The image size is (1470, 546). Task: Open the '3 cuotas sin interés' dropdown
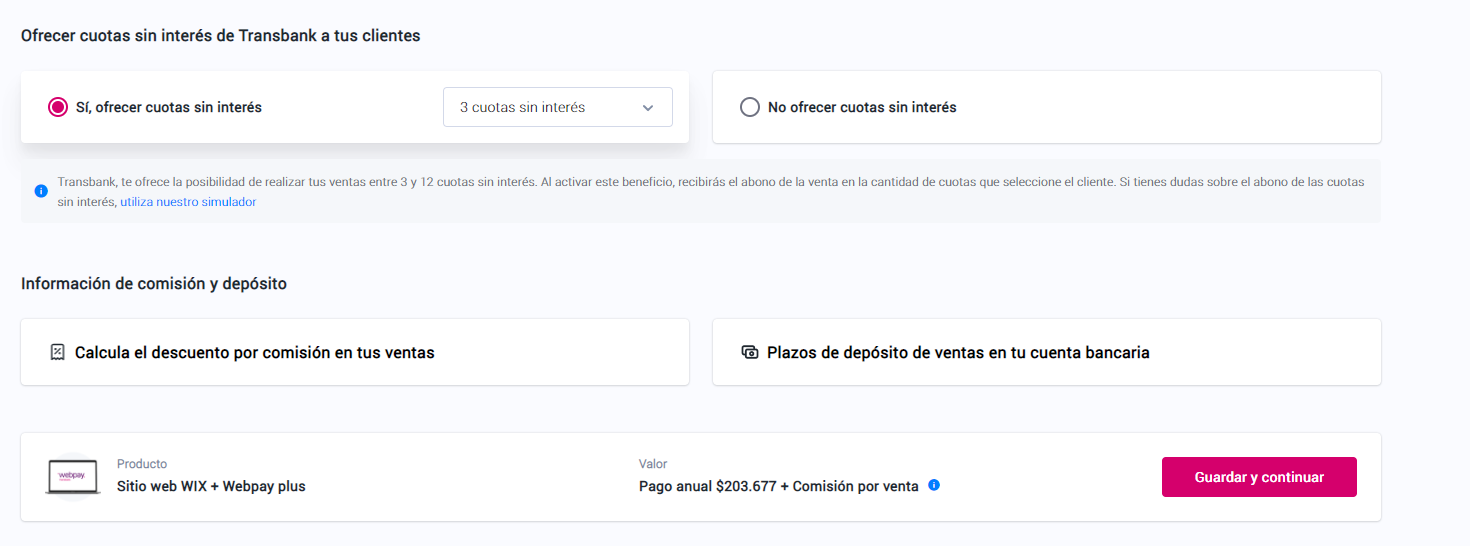558,107
